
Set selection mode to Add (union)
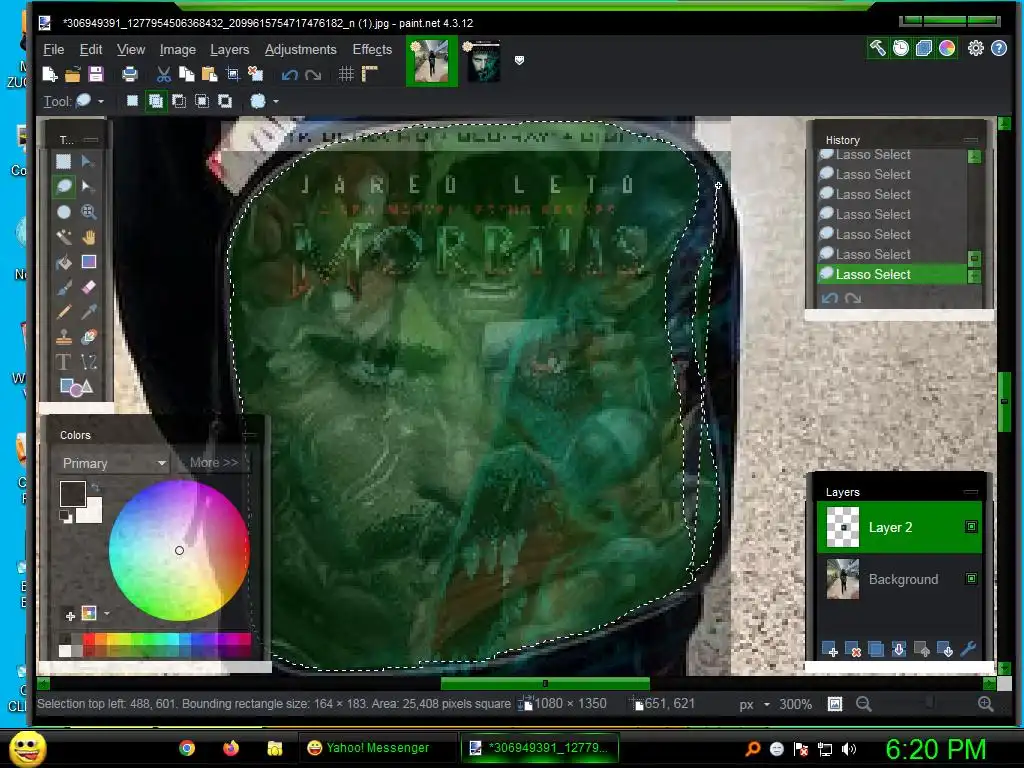pyautogui.click(x=155, y=101)
